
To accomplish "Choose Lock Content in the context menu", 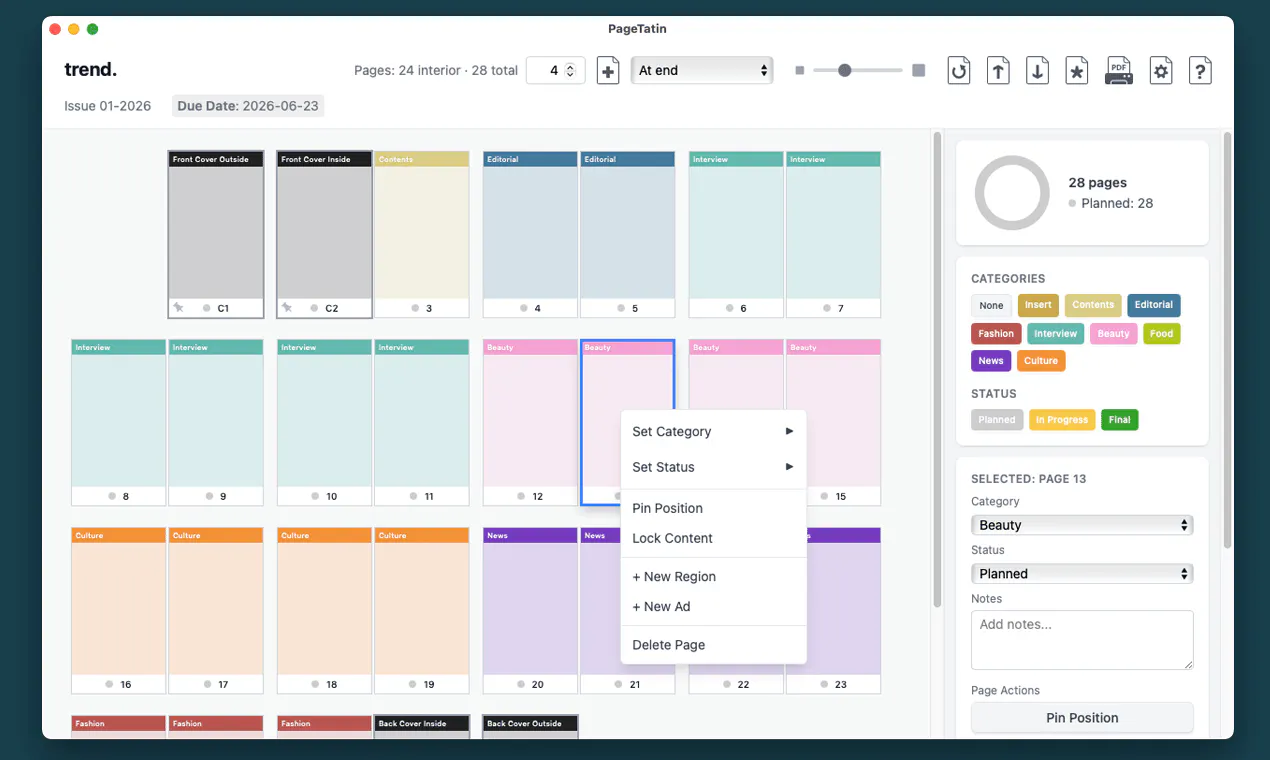I will click(x=713, y=538).
